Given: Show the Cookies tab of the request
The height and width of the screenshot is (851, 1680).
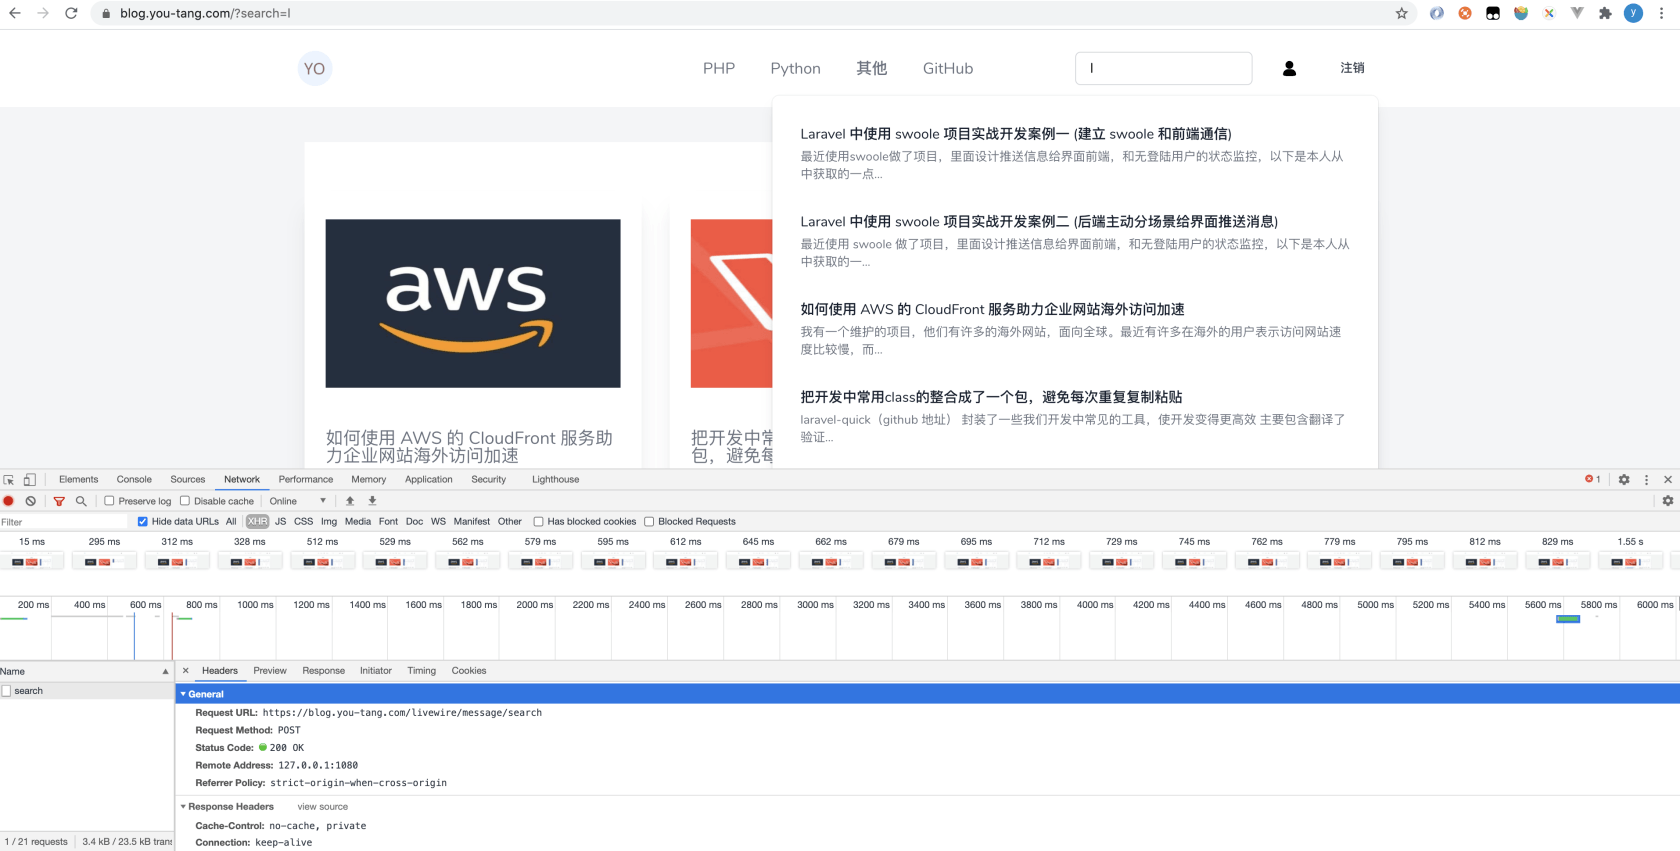Looking at the screenshot, I should pyautogui.click(x=469, y=671).
